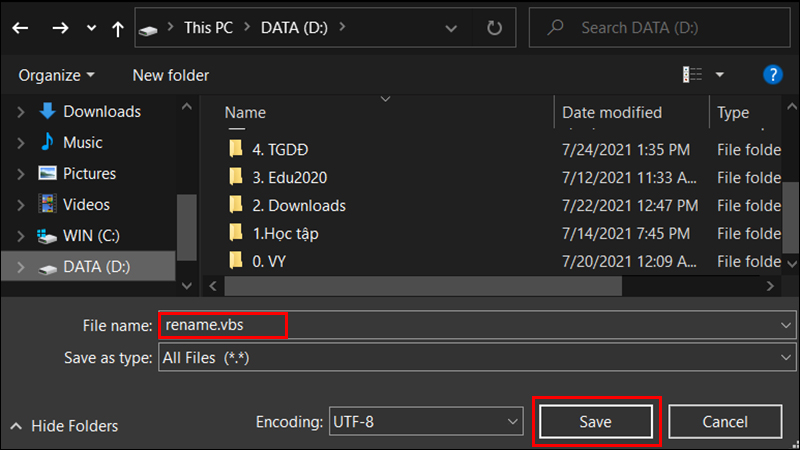
Task: Select Videos in navigation pane
Action: (86, 205)
